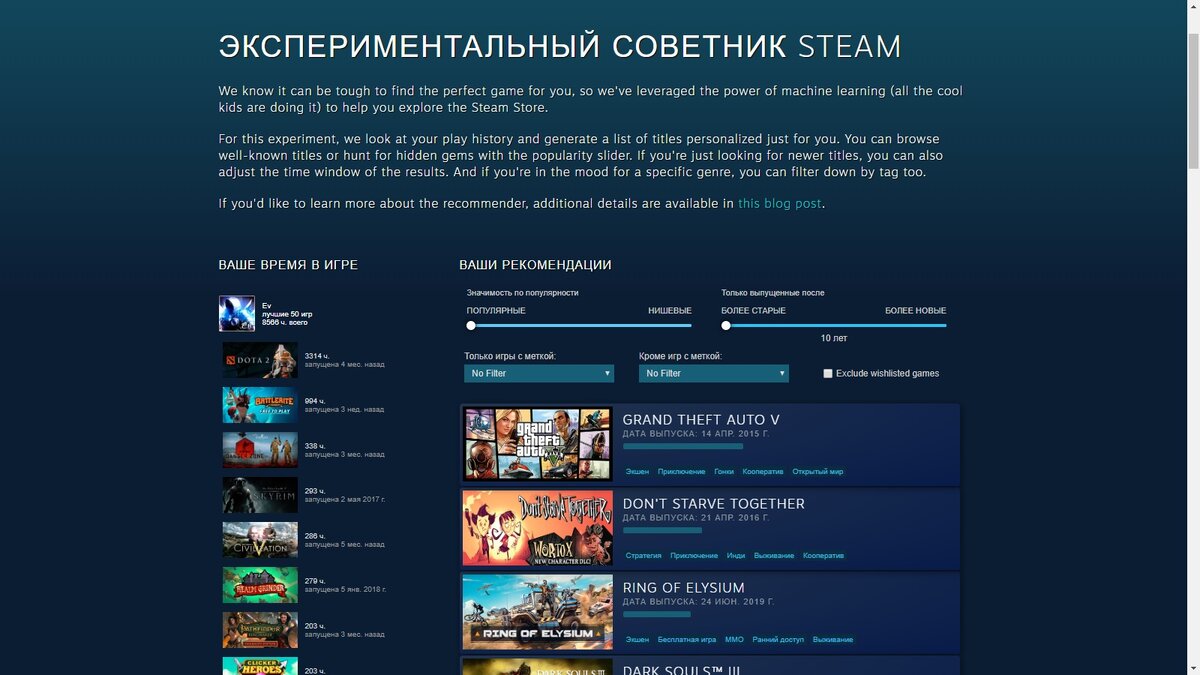Open the Dota 2 game thumbnail
Image resolution: width=1200 pixels, height=675 pixels.
point(260,361)
